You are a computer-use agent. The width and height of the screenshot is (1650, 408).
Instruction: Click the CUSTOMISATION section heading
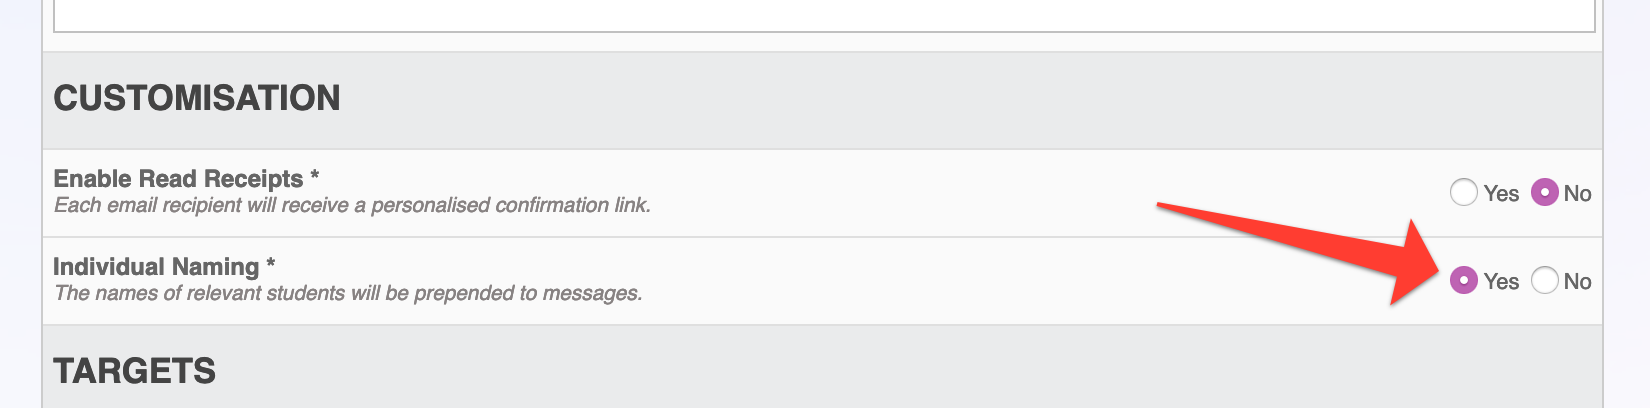(x=197, y=98)
